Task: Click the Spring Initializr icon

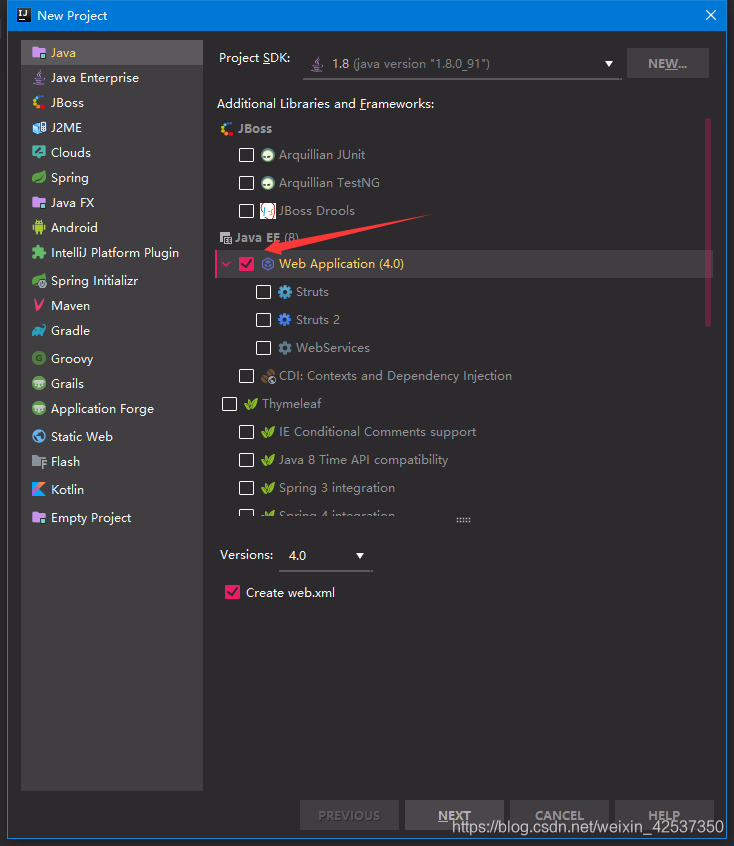Action: (39, 281)
